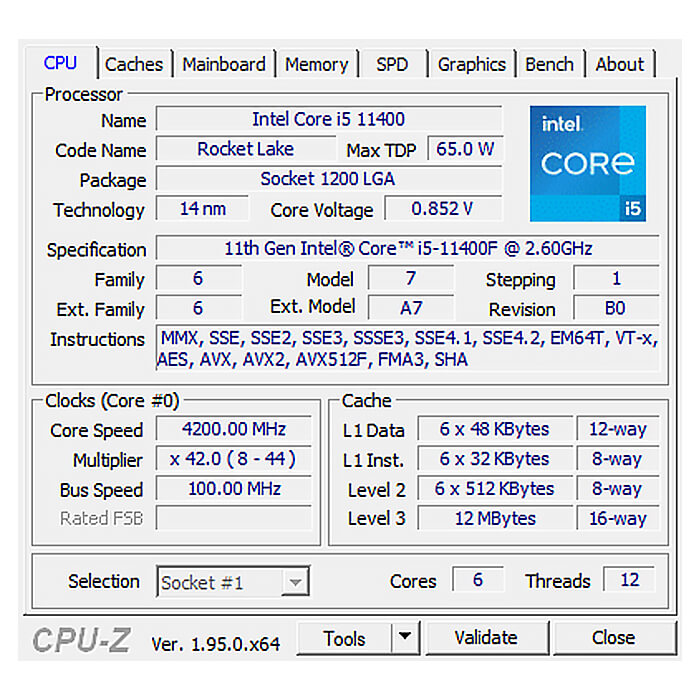
Task: Expand the Tools dropdown arrow
Action: pyautogui.click(x=405, y=636)
